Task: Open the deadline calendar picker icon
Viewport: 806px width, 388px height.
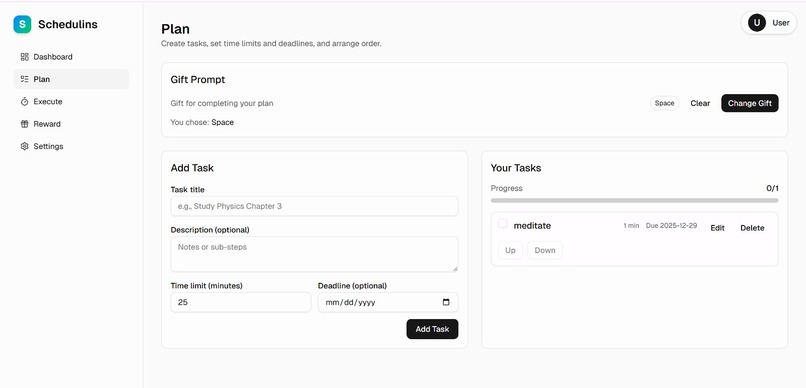Action: [x=446, y=302]
